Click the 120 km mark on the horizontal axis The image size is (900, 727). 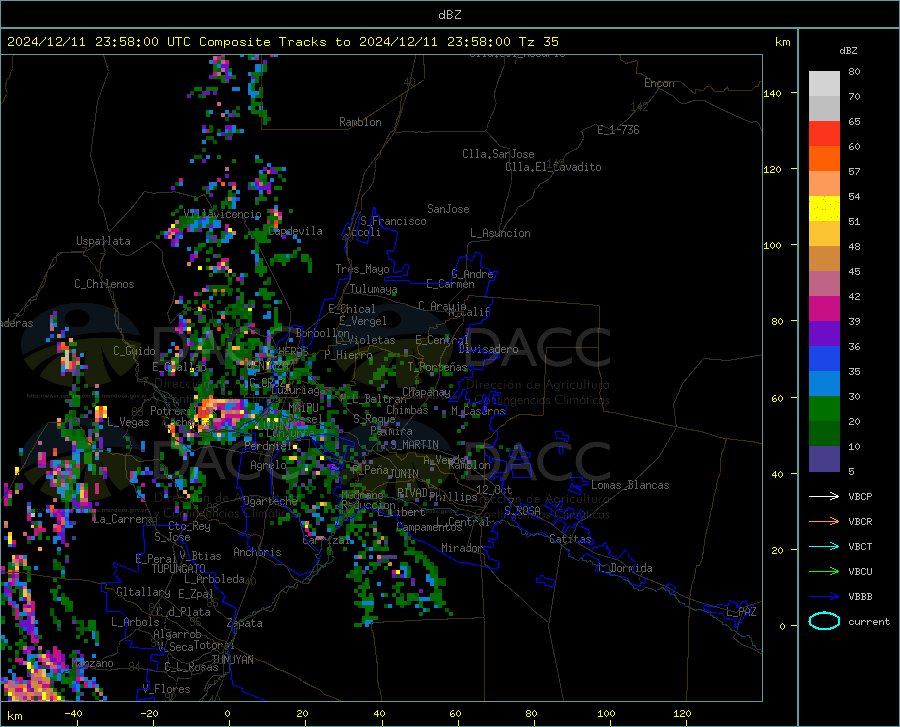(x=682, y=713)
